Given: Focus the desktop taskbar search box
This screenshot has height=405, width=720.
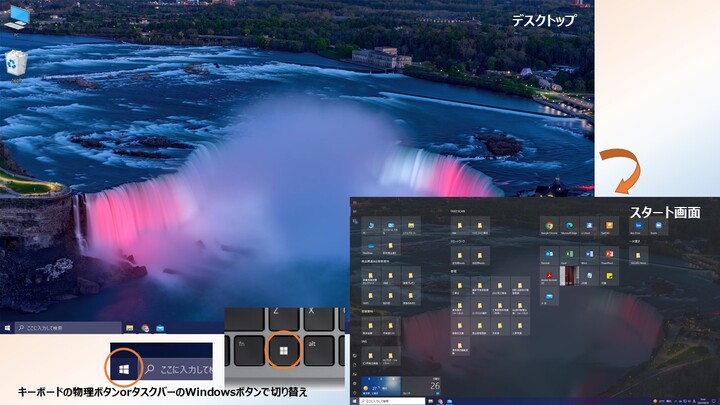Looking at the screenshot, I should click(68, 328).
